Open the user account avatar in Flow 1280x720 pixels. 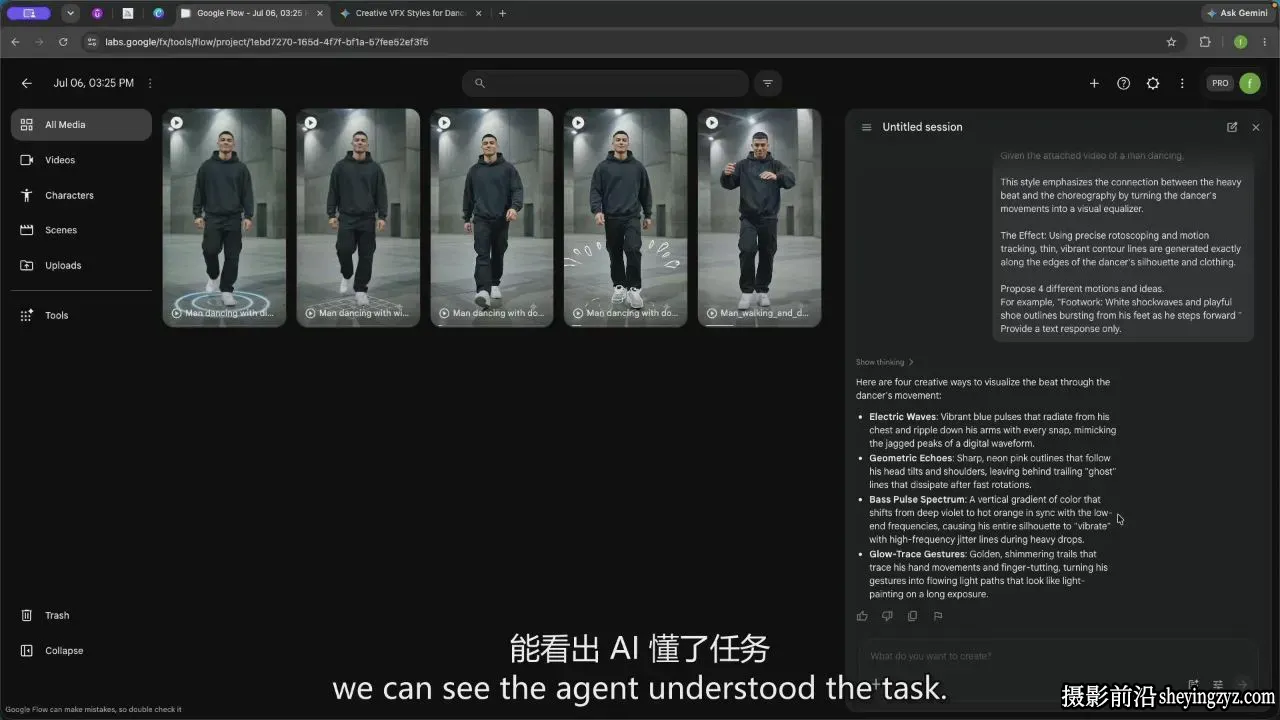(x=1250, y=83)
